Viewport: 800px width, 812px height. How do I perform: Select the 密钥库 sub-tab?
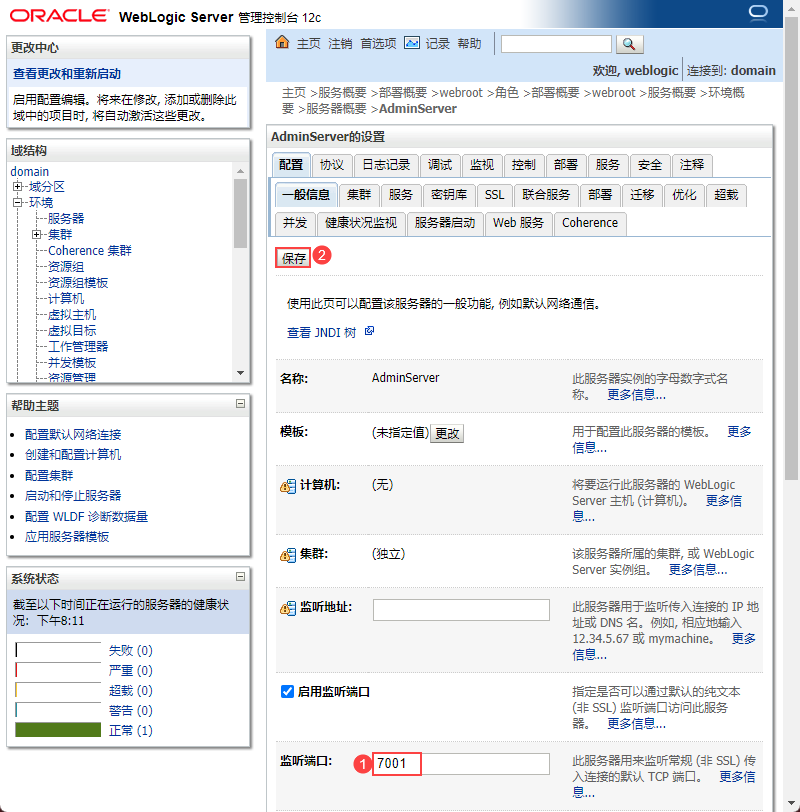[449, 195]
